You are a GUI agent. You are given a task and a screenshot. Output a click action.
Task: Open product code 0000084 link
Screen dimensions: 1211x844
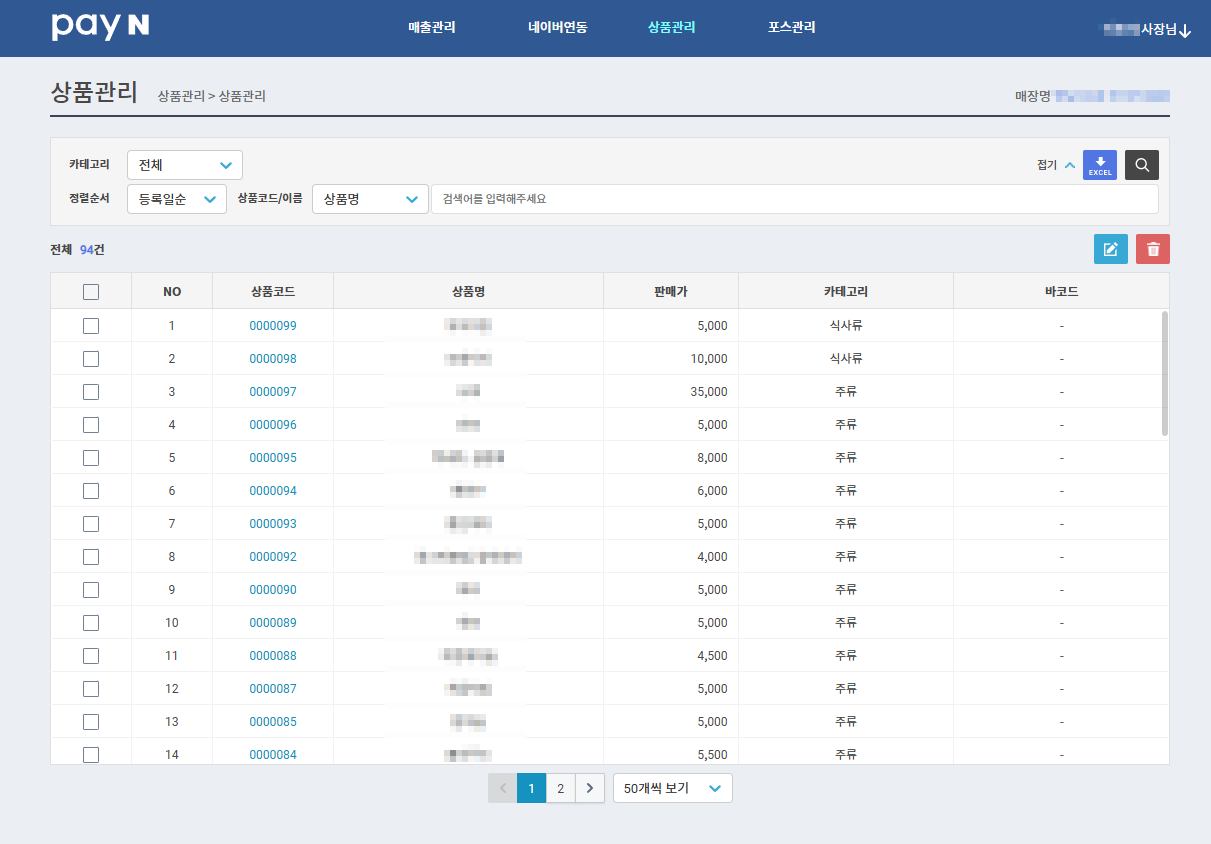coord(273,755)
